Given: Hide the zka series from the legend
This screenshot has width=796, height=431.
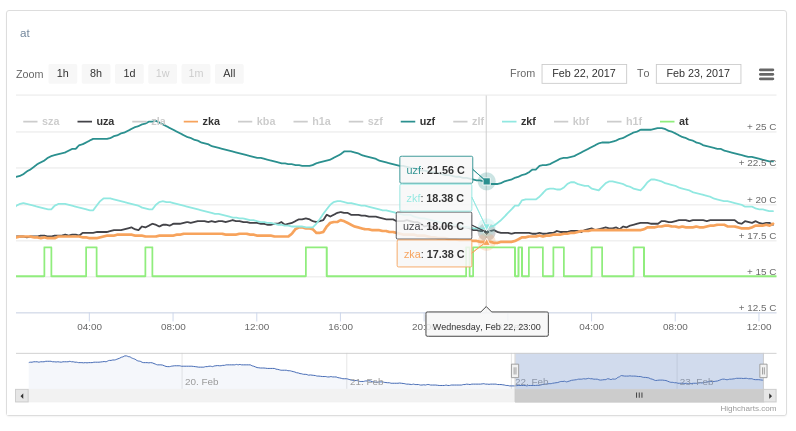Looking at the screenshot, I should click(202, 121).
